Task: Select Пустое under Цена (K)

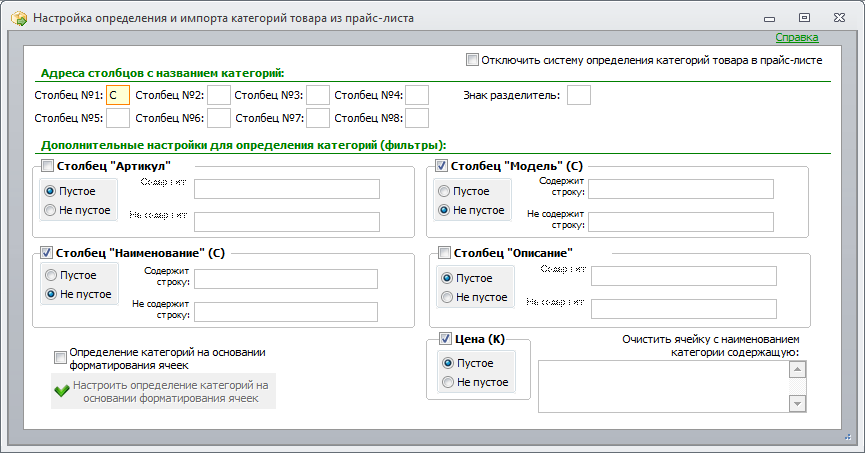Action: point(448,363)
